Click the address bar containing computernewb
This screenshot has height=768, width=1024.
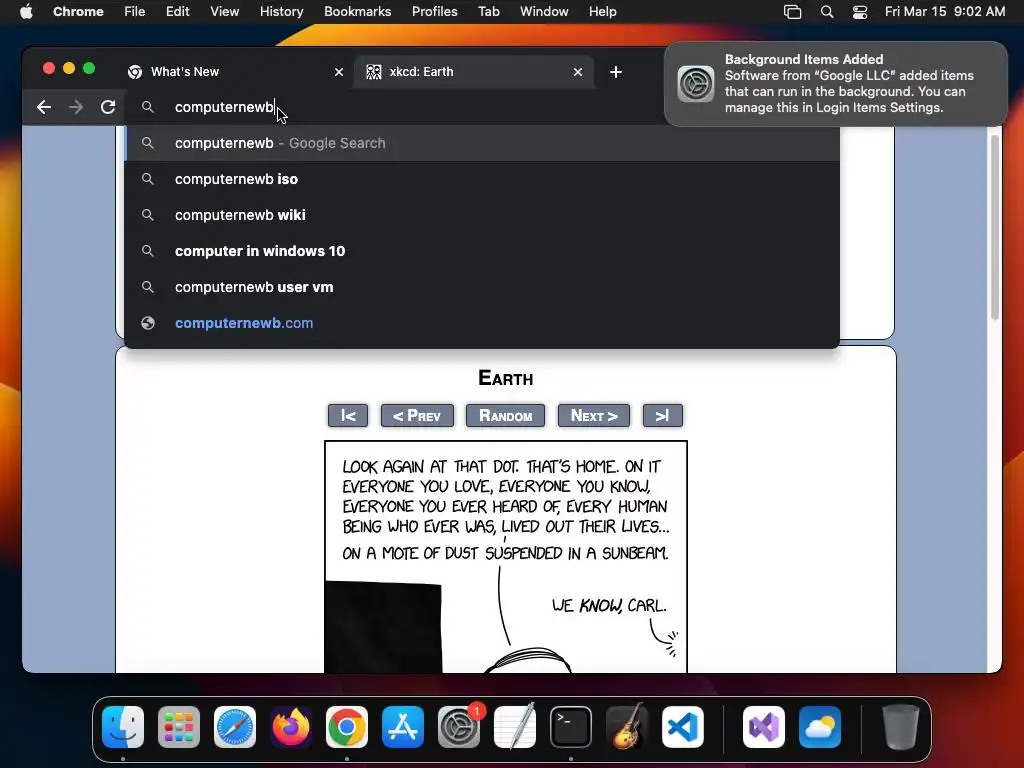pyautogui.click(x=392, y=107)
